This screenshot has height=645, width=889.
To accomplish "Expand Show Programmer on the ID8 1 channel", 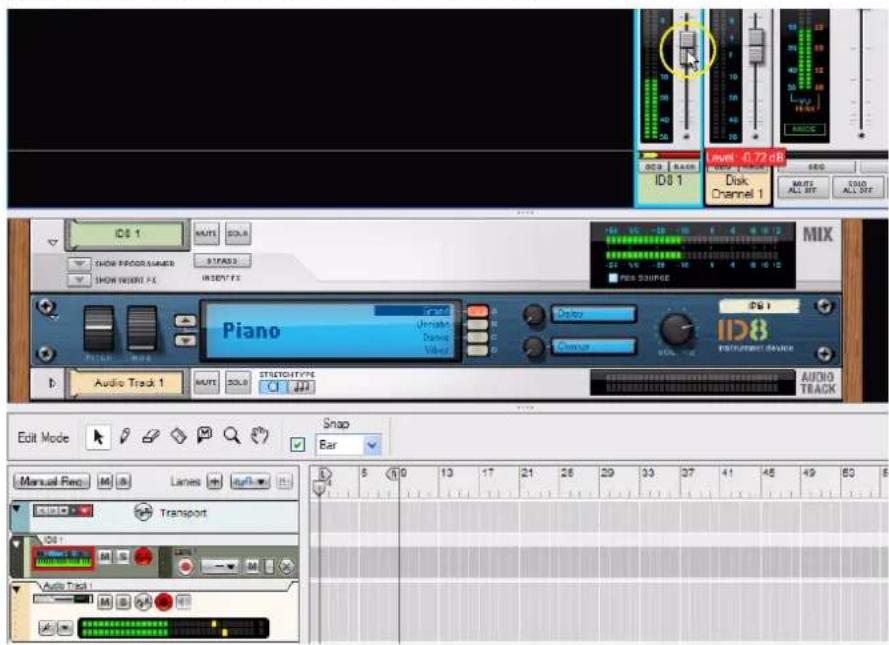I will coord(79,264).
